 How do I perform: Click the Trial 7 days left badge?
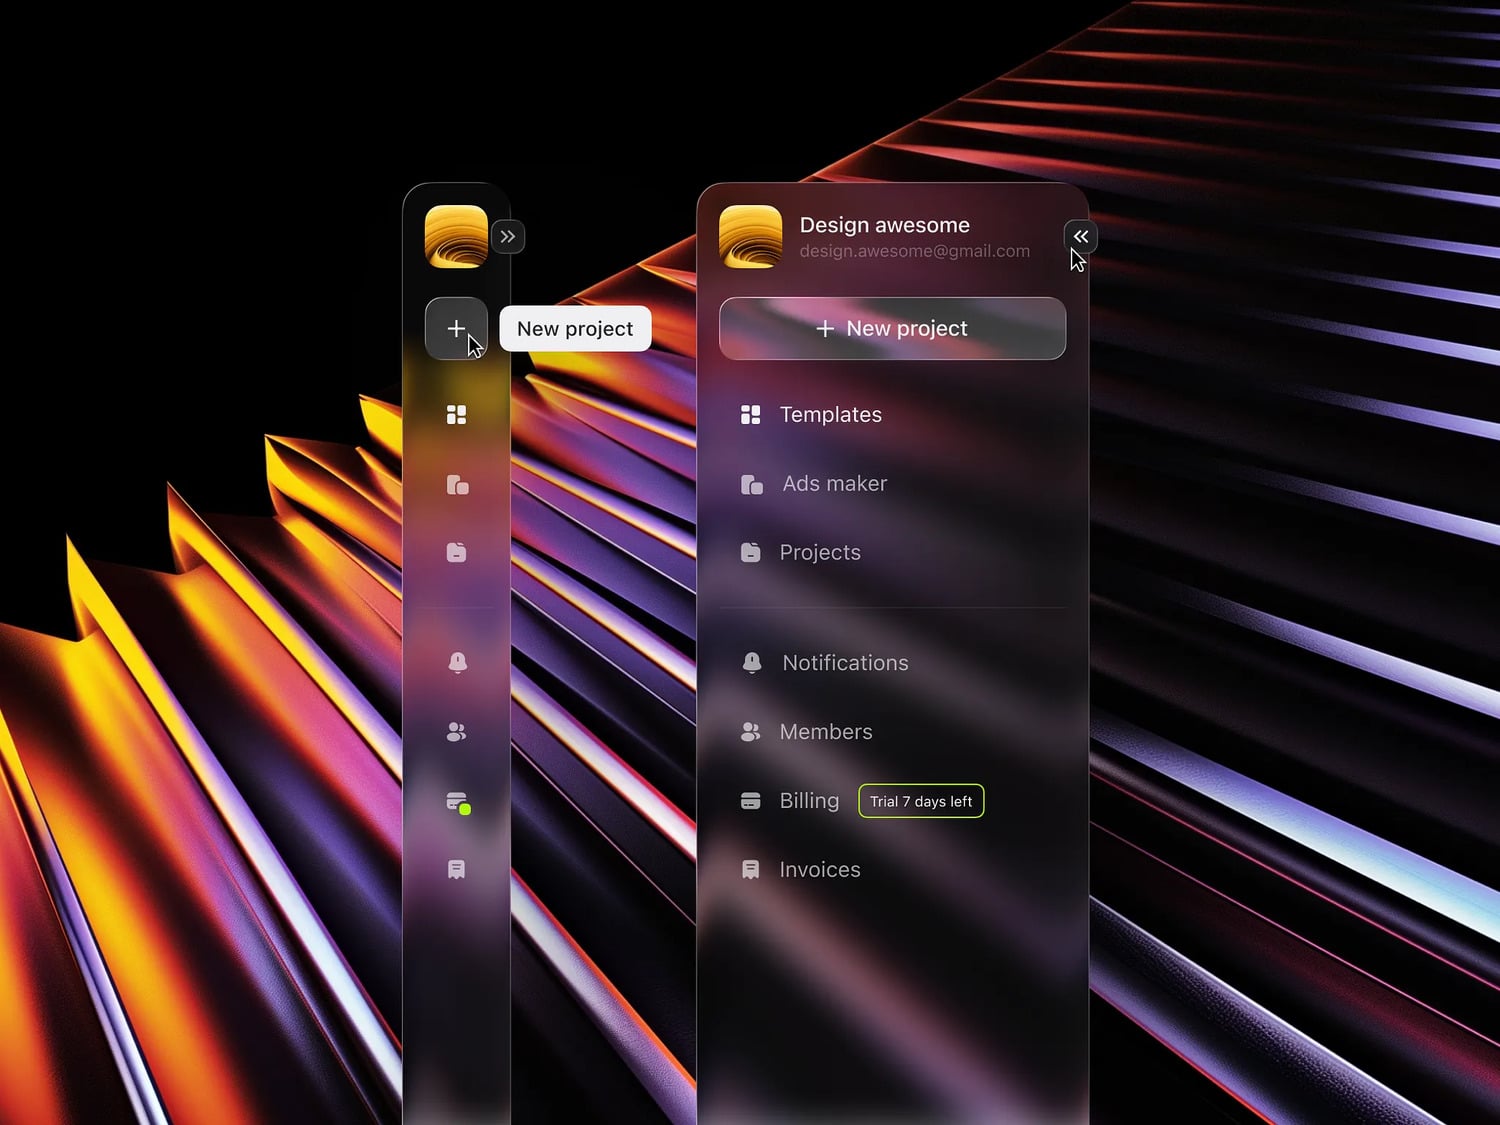pos(920,801)
